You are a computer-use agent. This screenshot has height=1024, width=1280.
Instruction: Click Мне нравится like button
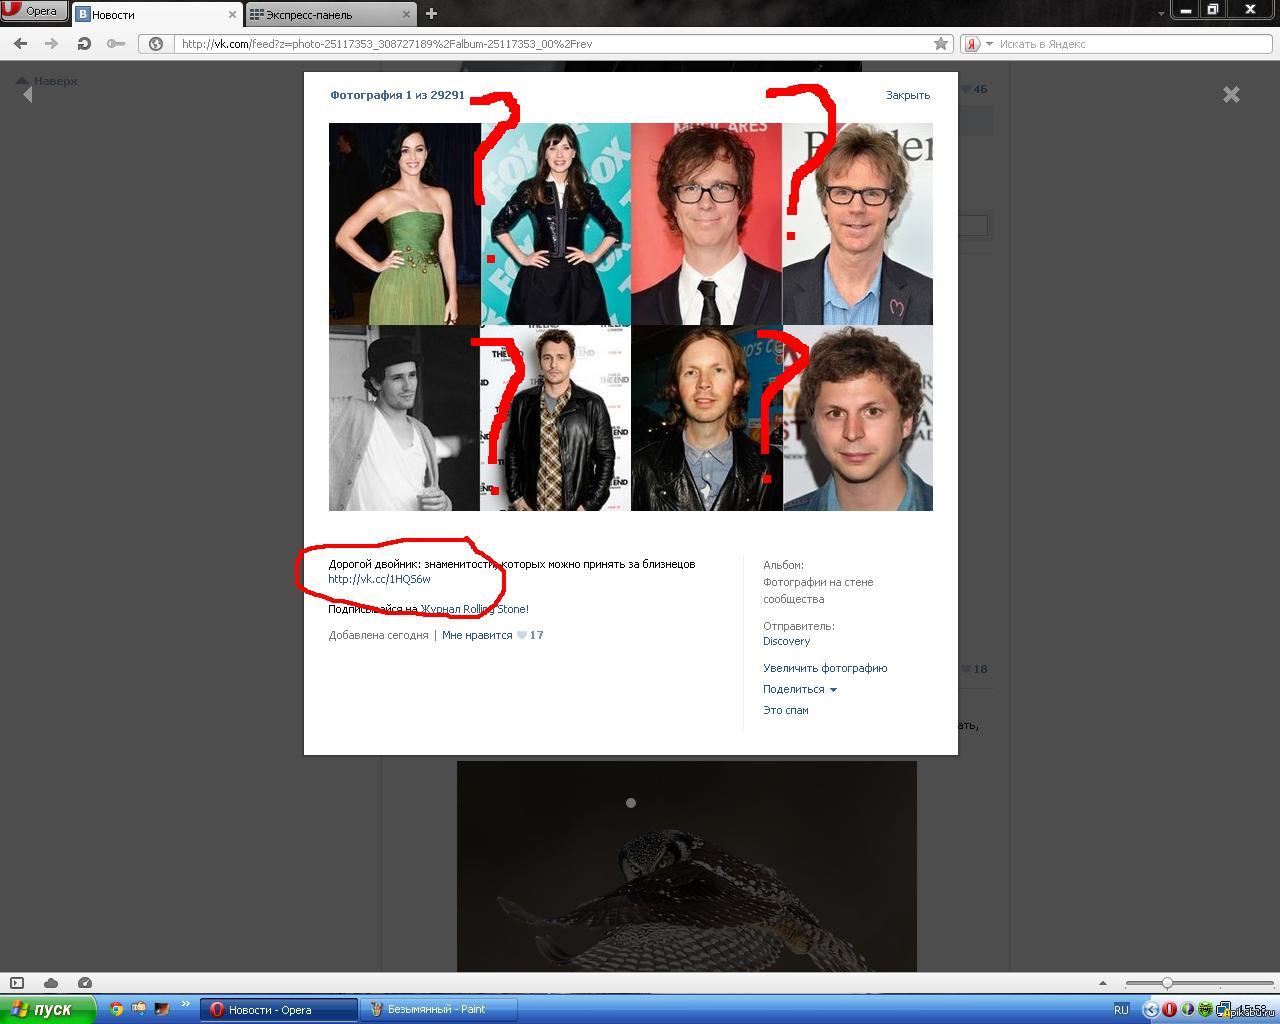coord(477,635)
